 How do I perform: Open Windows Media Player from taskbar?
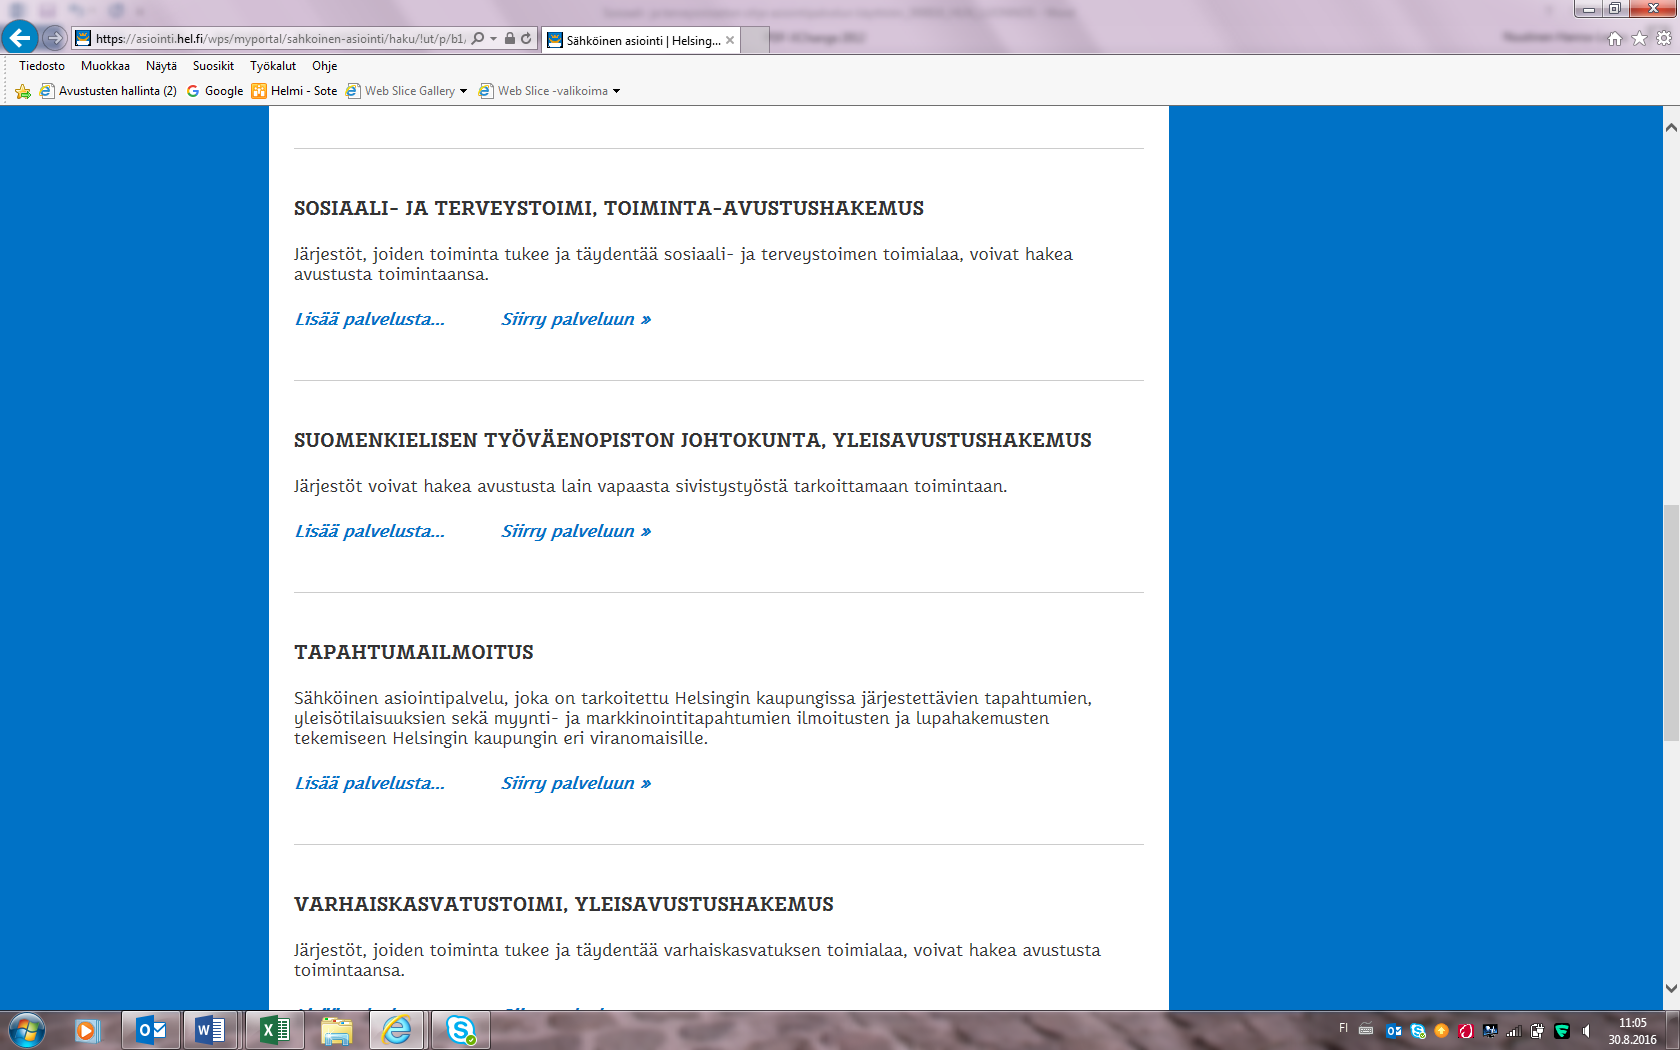pos(87,1030)
